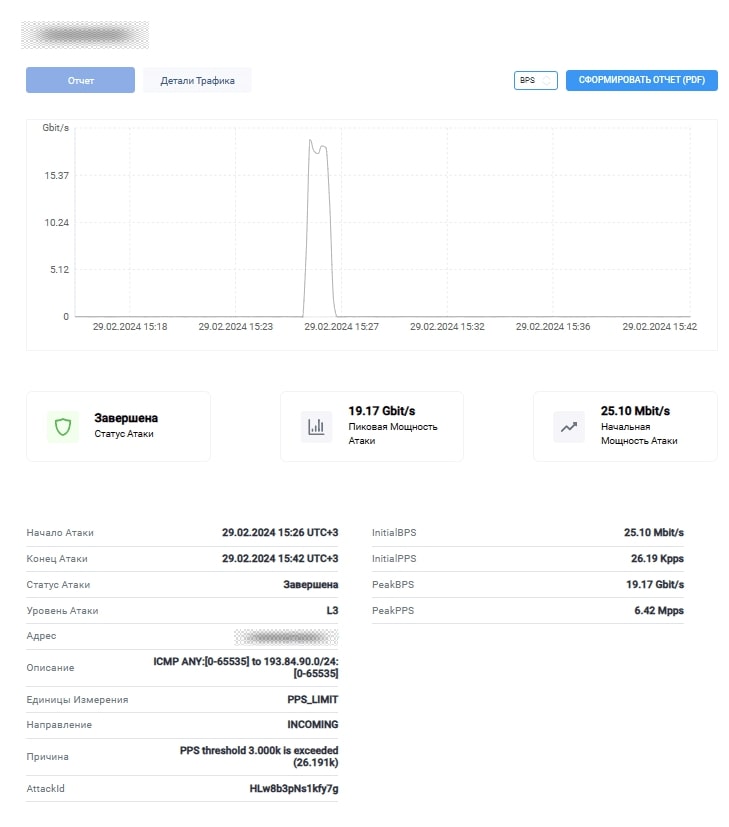Click the blurred title at page top
729x827 pixels.
[x=85, y=35]
